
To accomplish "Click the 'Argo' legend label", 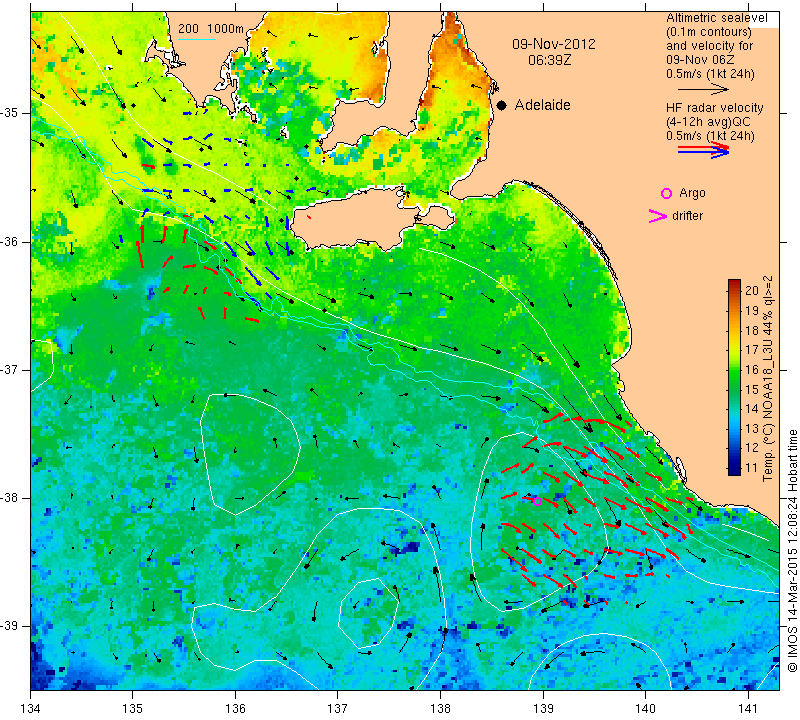I will (x=692, y=193).
